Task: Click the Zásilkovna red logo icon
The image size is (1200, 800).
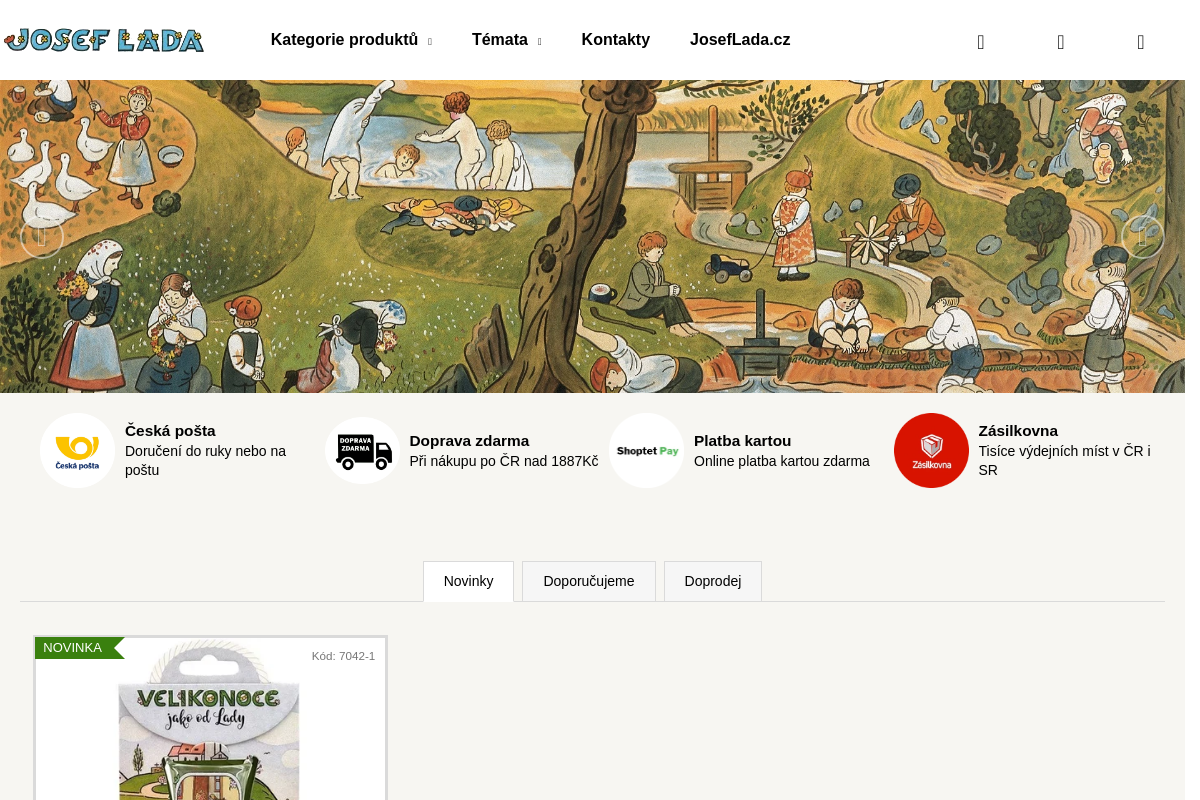Action: 931,450
